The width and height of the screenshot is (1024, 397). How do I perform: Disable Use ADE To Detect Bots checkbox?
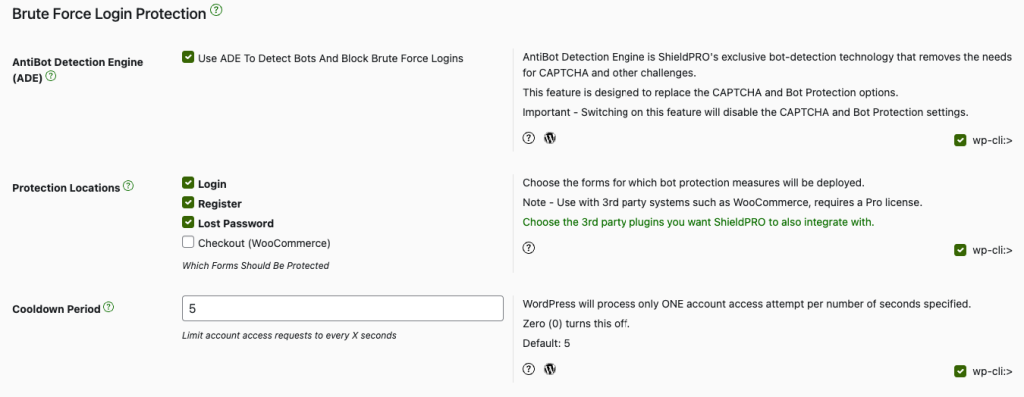(x=188, y=57)
